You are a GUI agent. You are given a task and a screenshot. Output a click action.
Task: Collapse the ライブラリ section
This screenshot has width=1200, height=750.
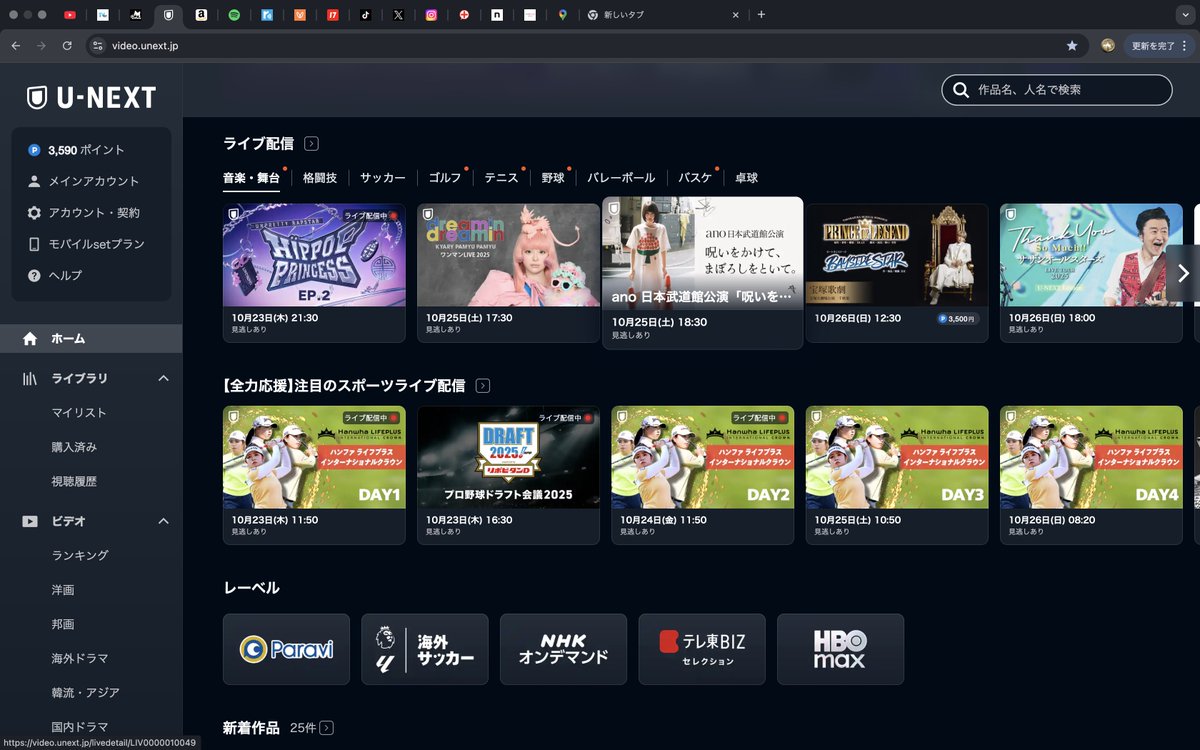(164, 378)
